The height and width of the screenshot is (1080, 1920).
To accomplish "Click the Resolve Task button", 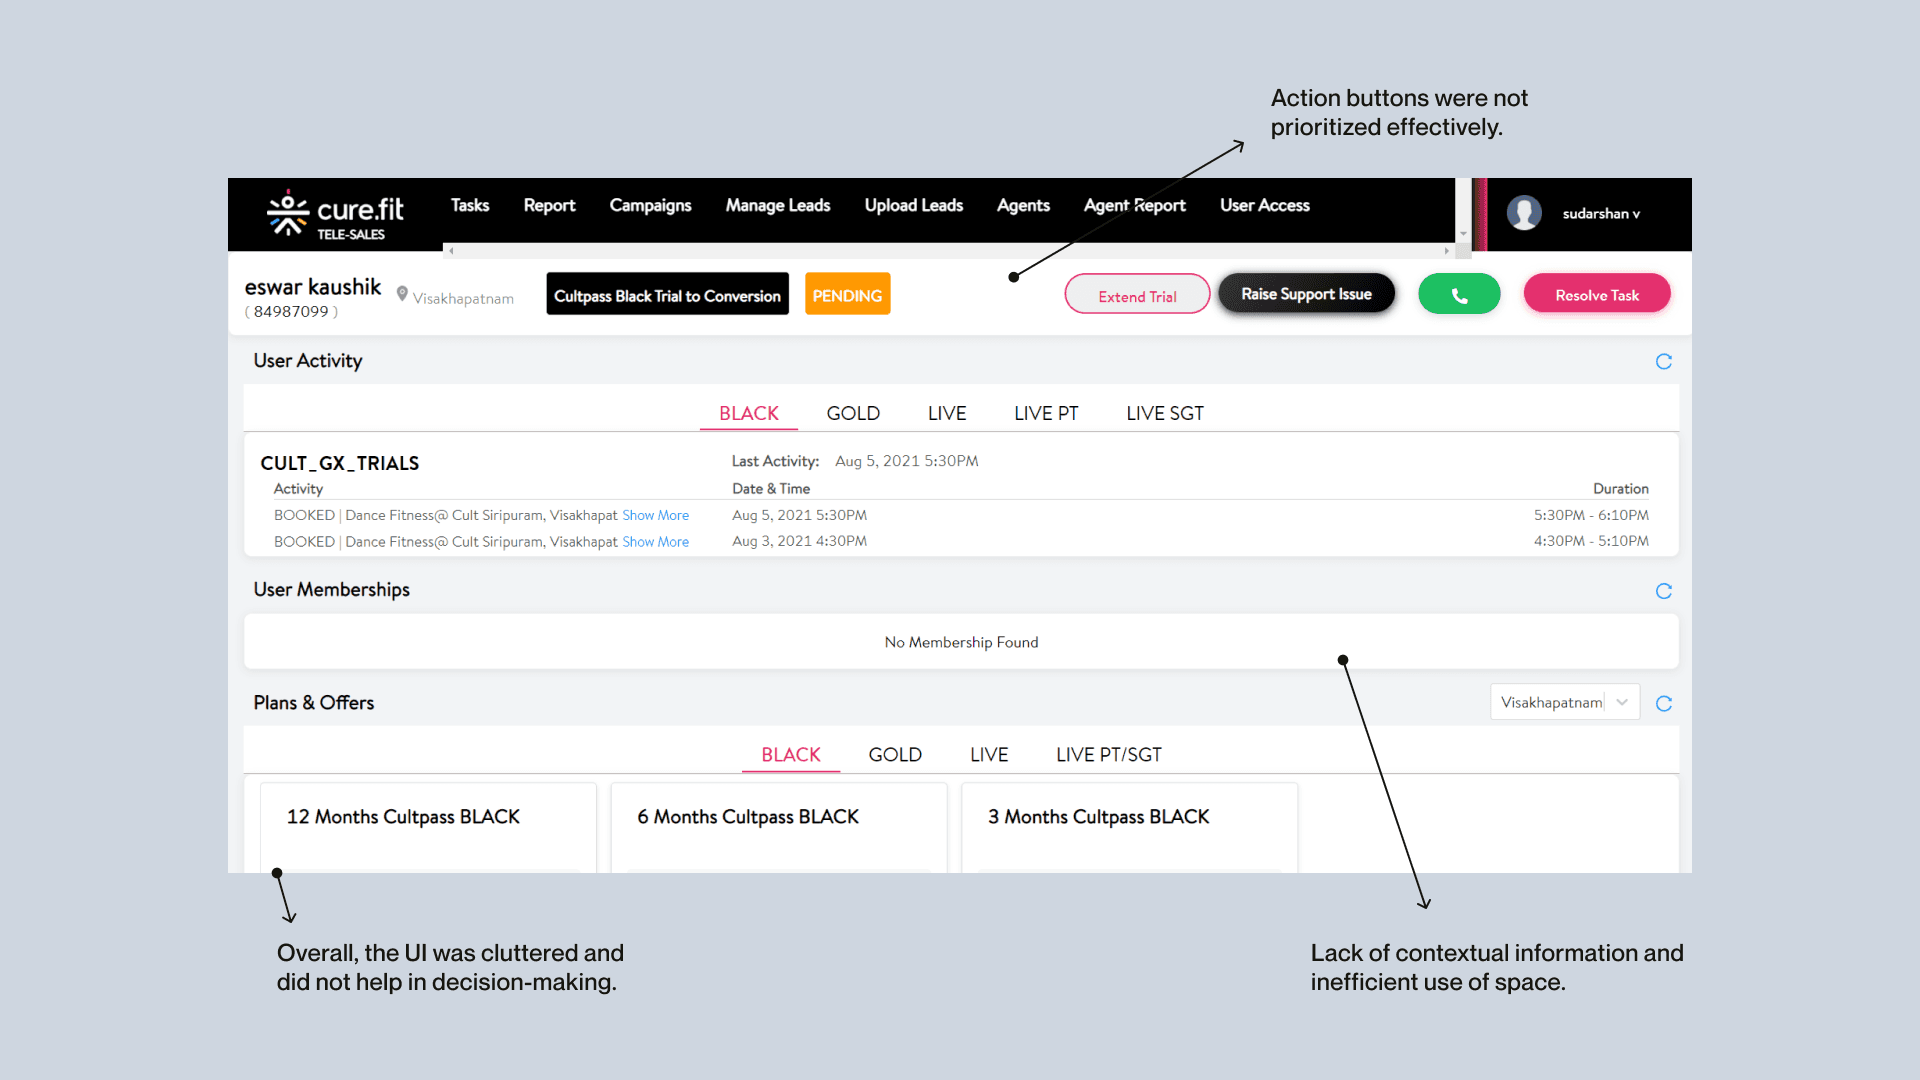I will pos(1597,294).
